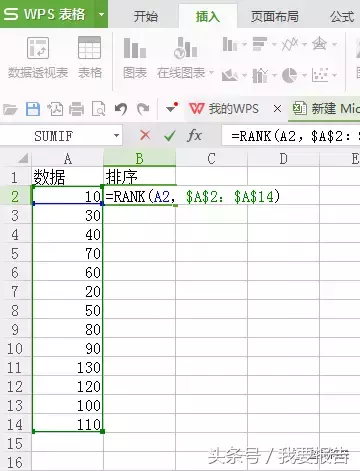Click cell B2 containing RANK formula
Image resolution: width=360 pixels, height=471 pixels.
pos(140,196)
